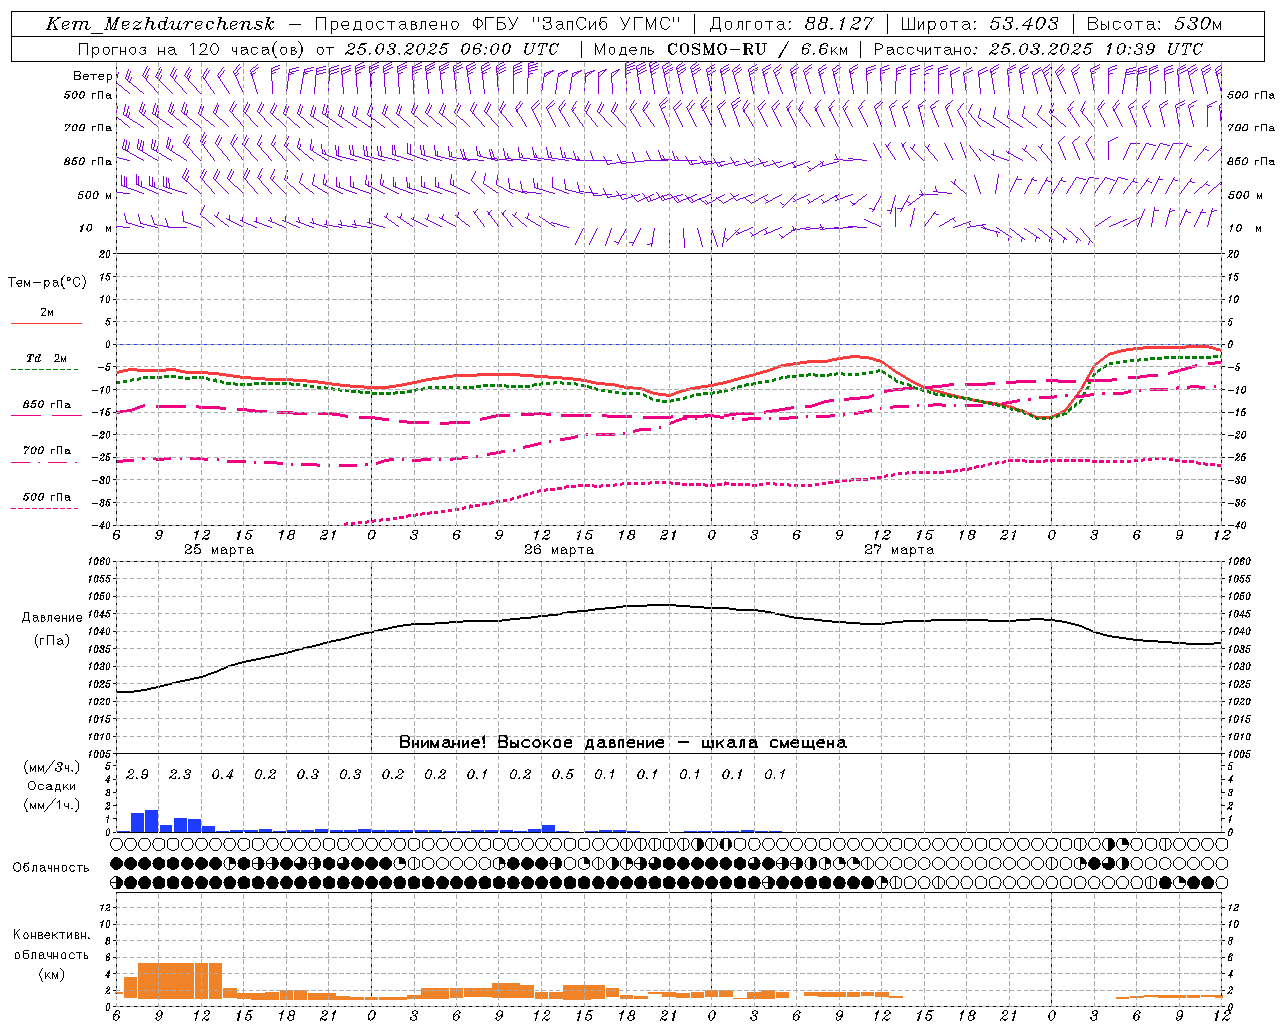Click the 'Осадки' precipitation label

point(51,786)
